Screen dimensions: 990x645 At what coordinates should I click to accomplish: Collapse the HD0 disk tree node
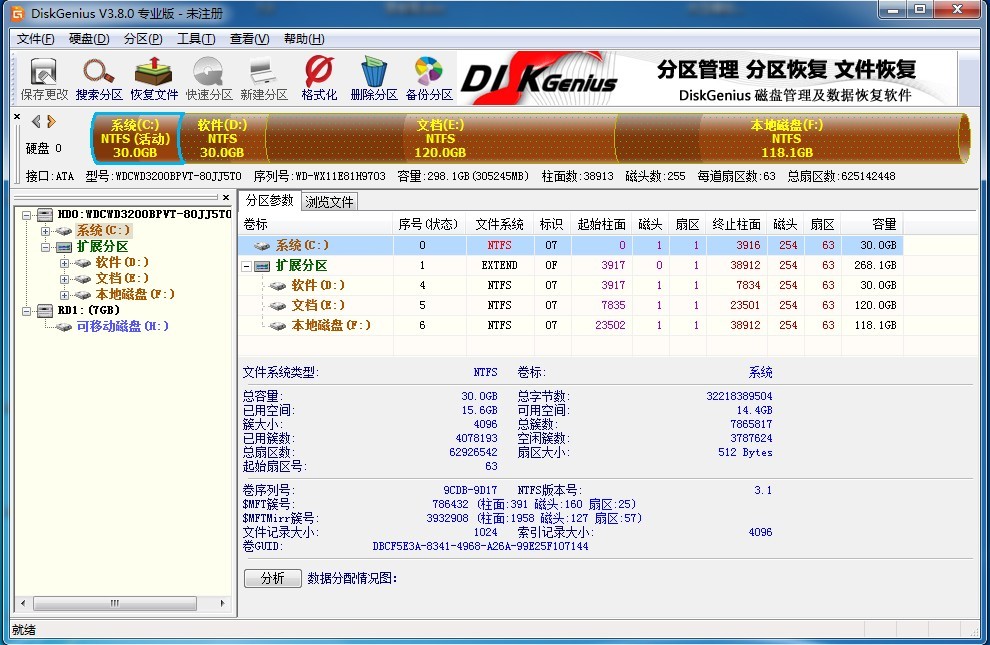click(x=27, y=214)
